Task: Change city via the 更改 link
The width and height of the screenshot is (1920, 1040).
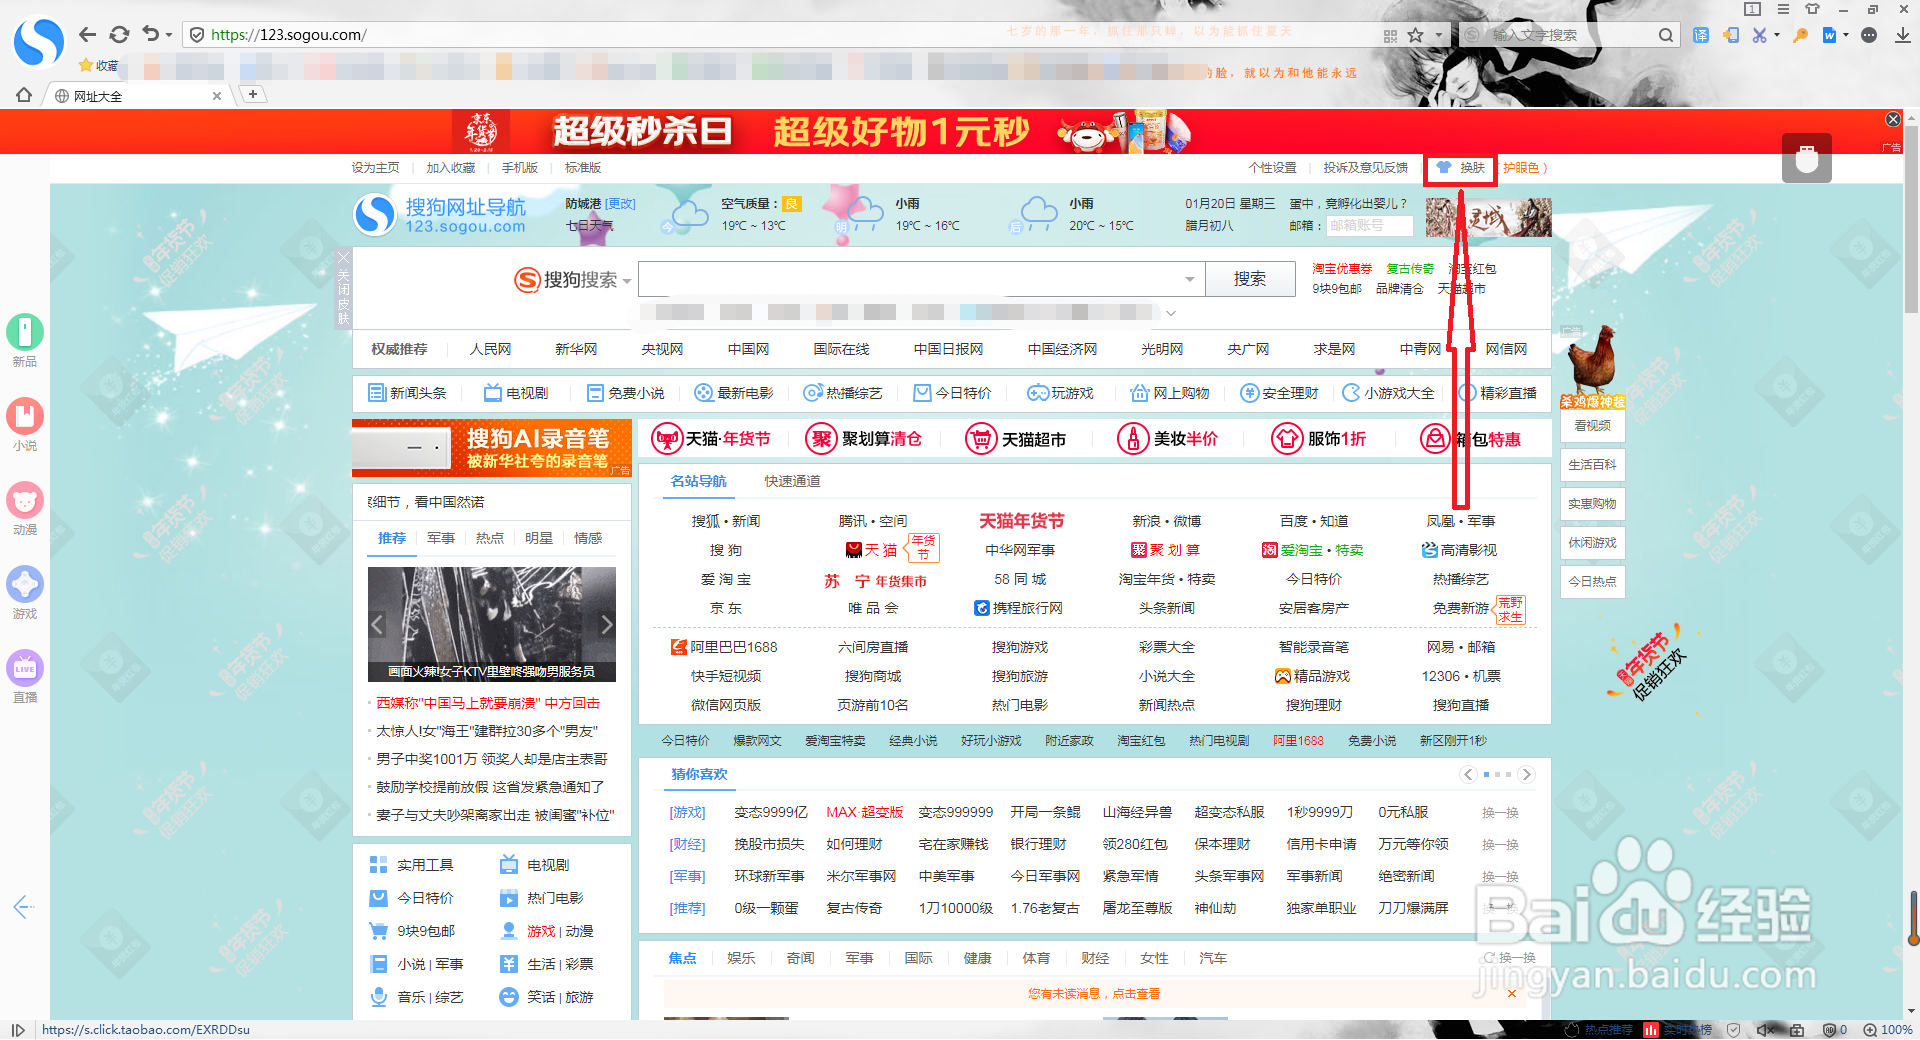Action: (620, 204)
